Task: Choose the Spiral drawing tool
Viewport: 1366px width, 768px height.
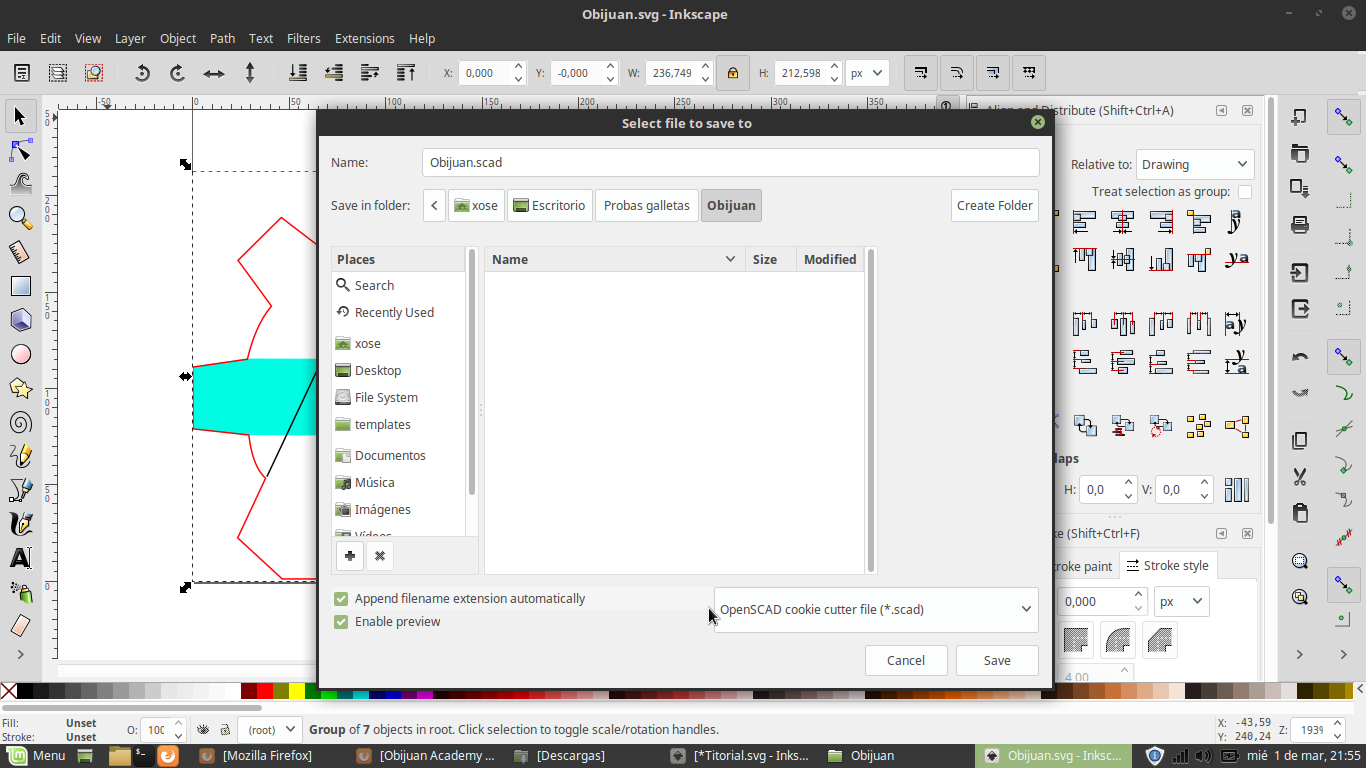Action: pos(20,422)
